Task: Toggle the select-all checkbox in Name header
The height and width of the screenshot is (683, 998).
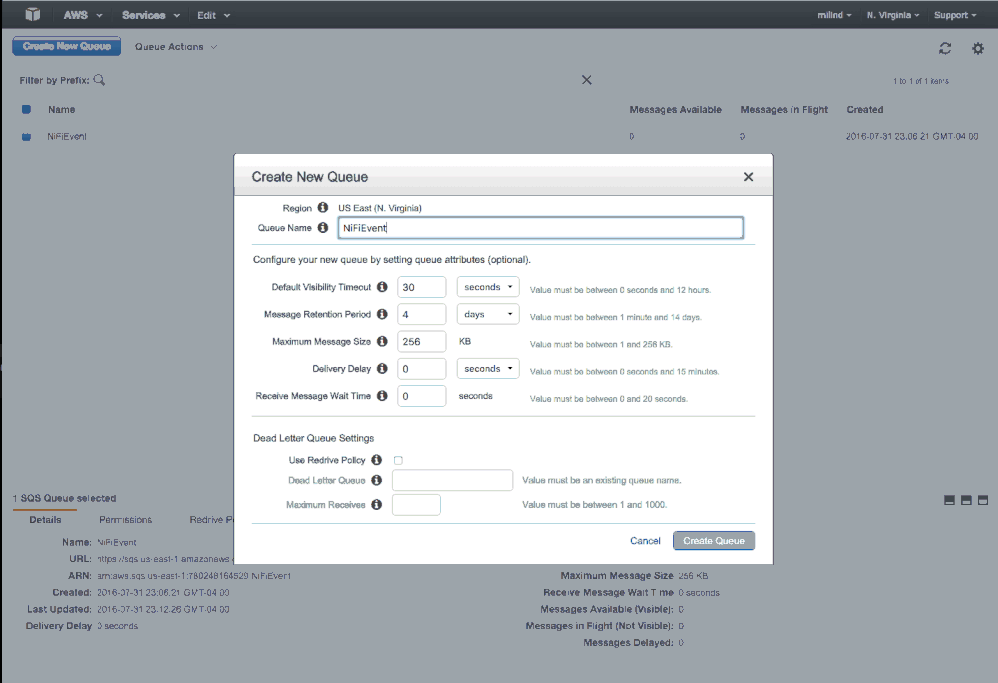Action: click(24, 110)
